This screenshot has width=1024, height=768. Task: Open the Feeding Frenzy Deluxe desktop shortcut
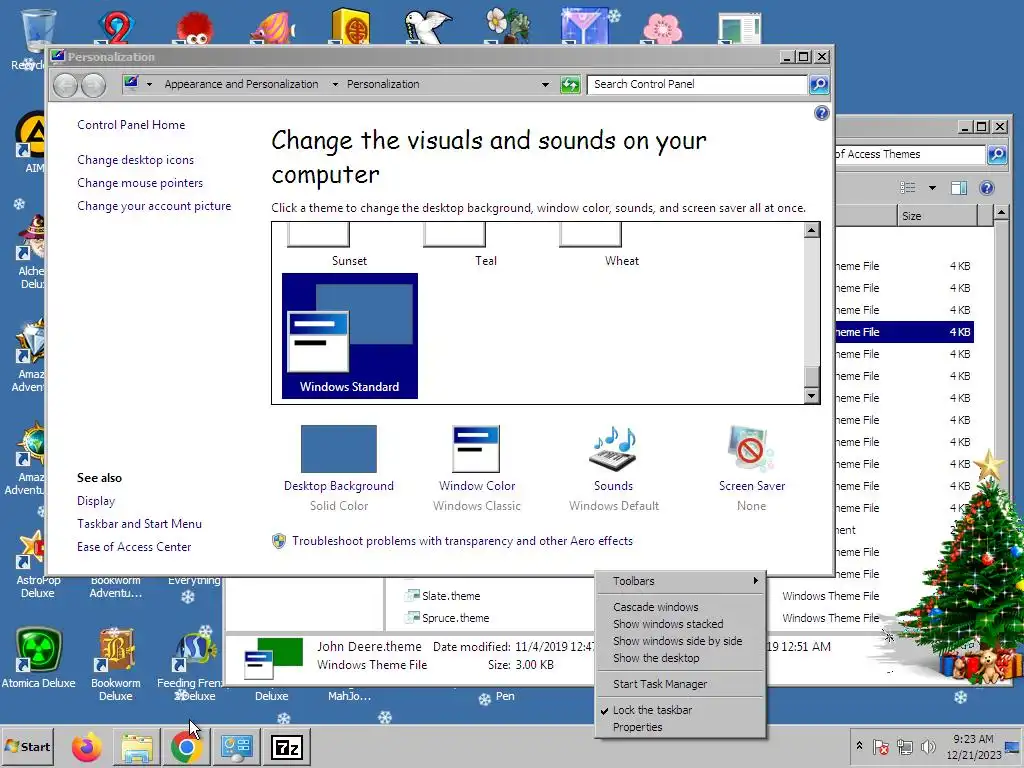pos(191,665)
